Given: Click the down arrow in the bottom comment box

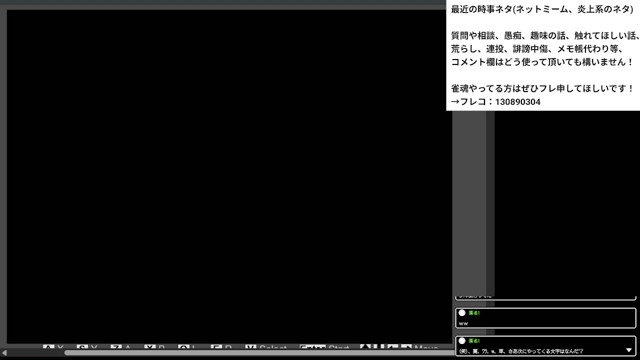Looking at the screenshot, I should (629, 350).
